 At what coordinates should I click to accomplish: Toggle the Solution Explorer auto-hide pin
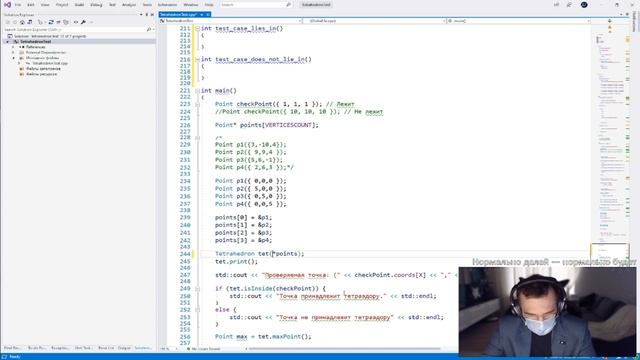click(x=147, y=14)
